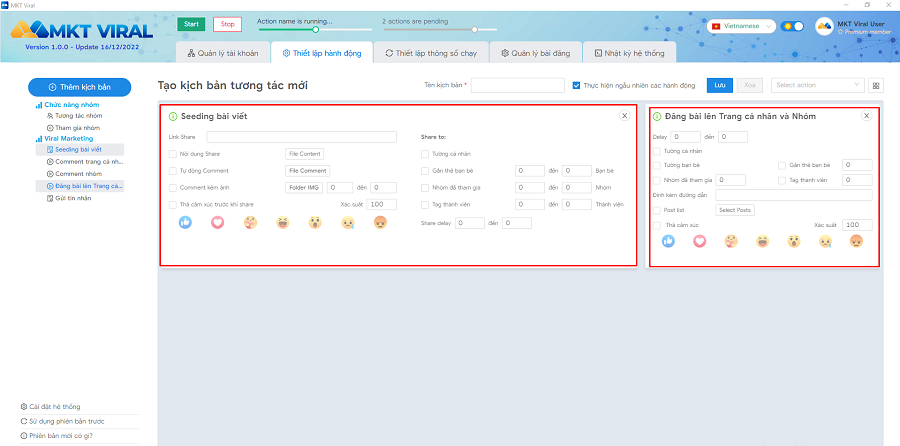Click the grid layout icon beside Select action
Viewport: 900px width, 446px height.
877,86
